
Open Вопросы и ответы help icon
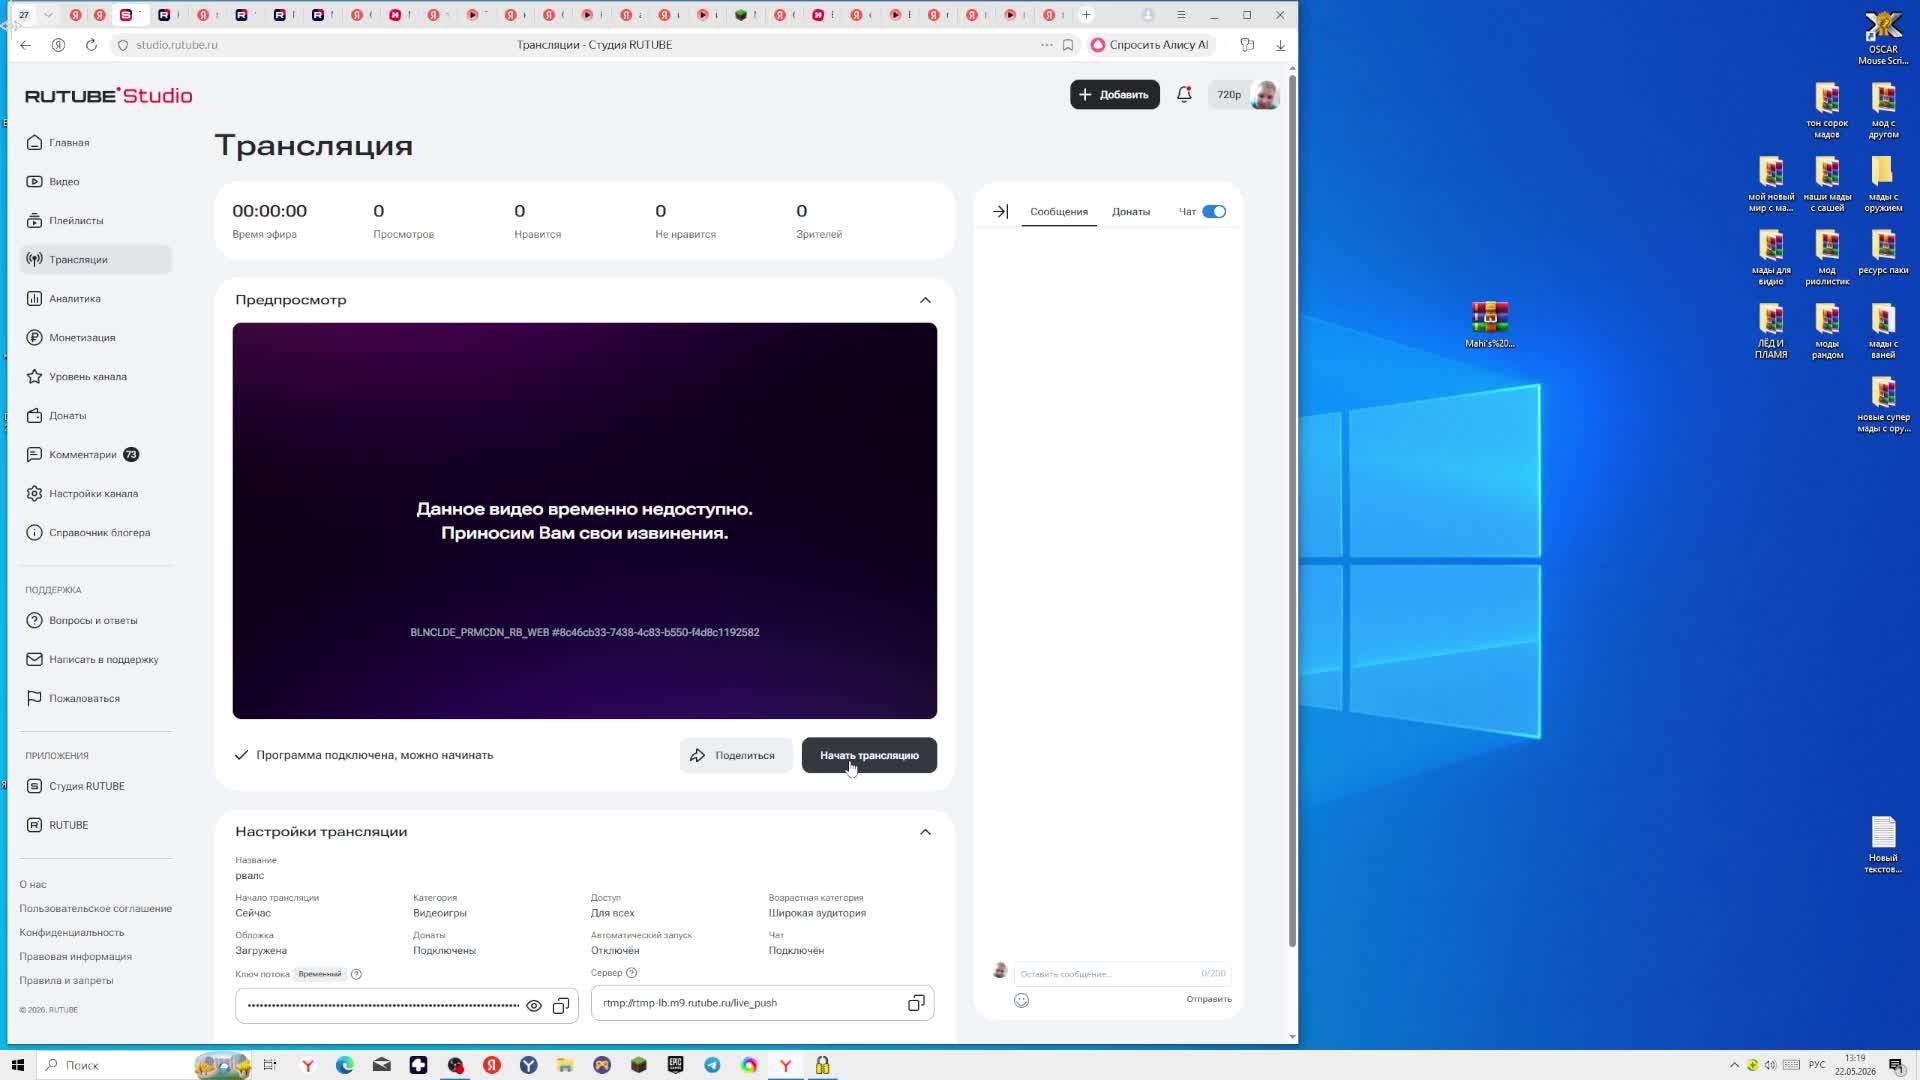click(34, 621)
